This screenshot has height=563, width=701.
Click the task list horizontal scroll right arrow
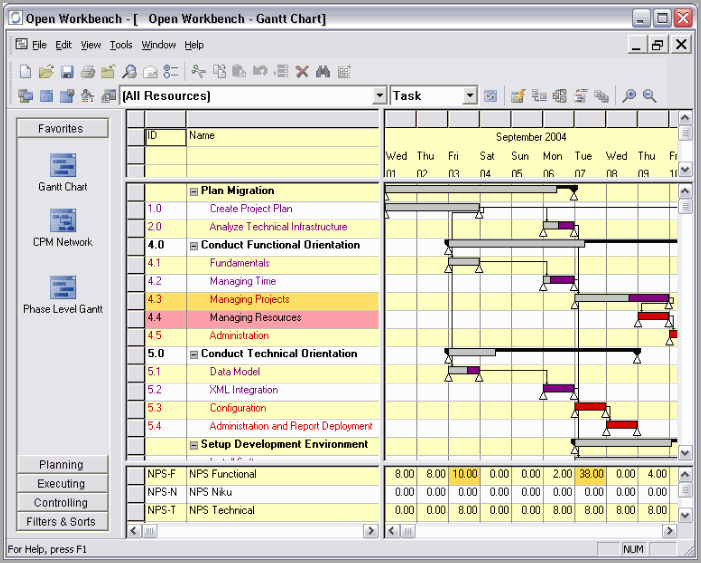pos(370,531)
